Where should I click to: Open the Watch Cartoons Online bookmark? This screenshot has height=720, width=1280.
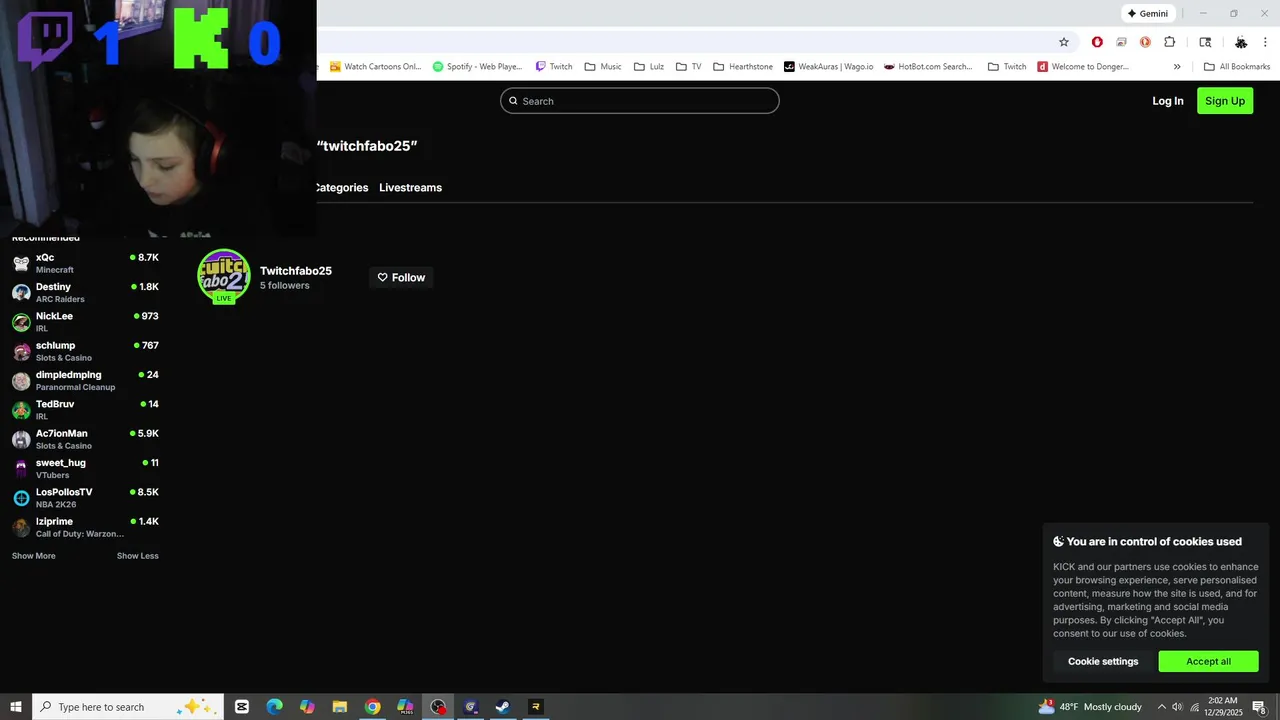tap(375, 67)
